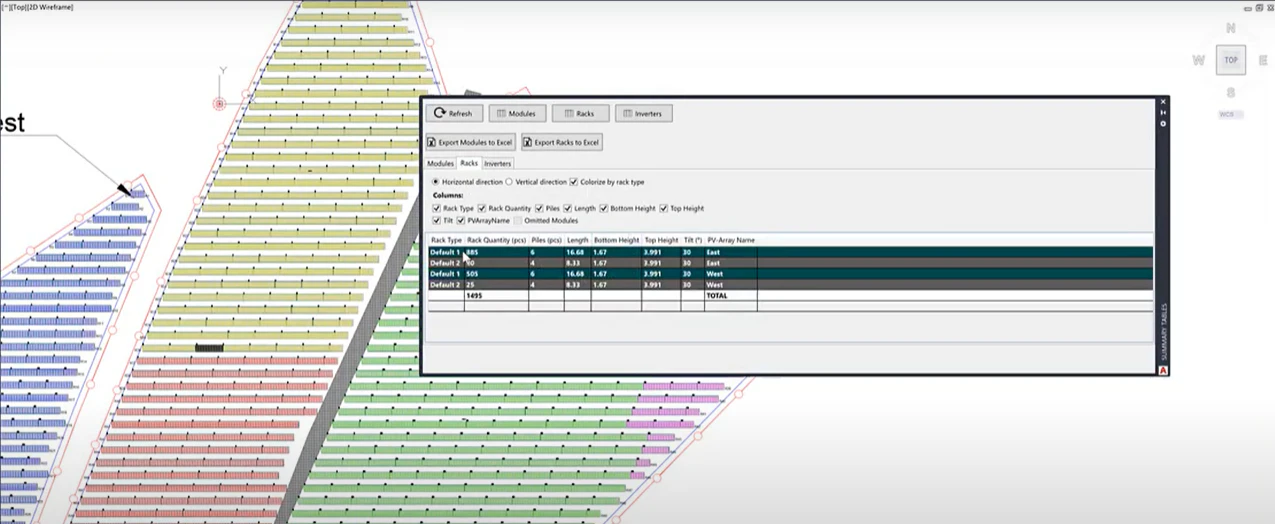Screen dimensions: 1275x524
Task: Click the Autodesk logo on palette bar
Action: [1163, 370]
